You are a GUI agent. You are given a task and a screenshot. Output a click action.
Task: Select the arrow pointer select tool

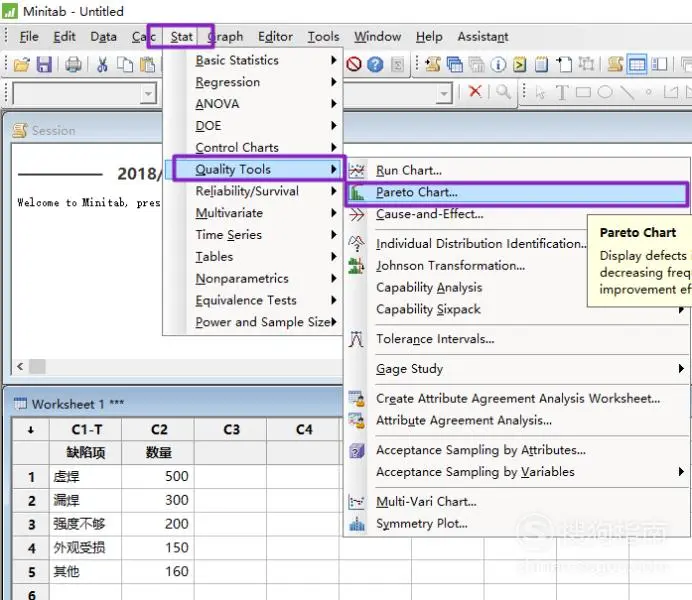click(x=540, y=92)
